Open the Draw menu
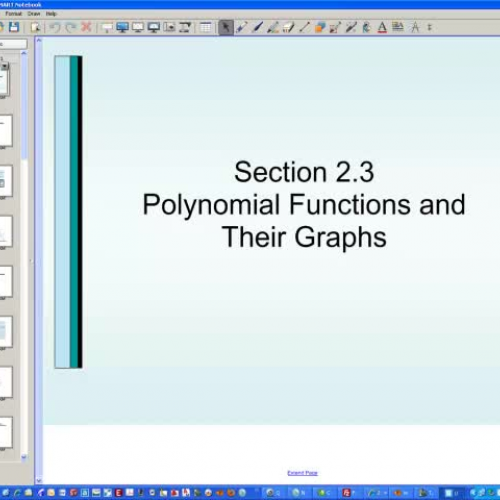This screenshot has width=500, height=500. [x=34, y=14]
